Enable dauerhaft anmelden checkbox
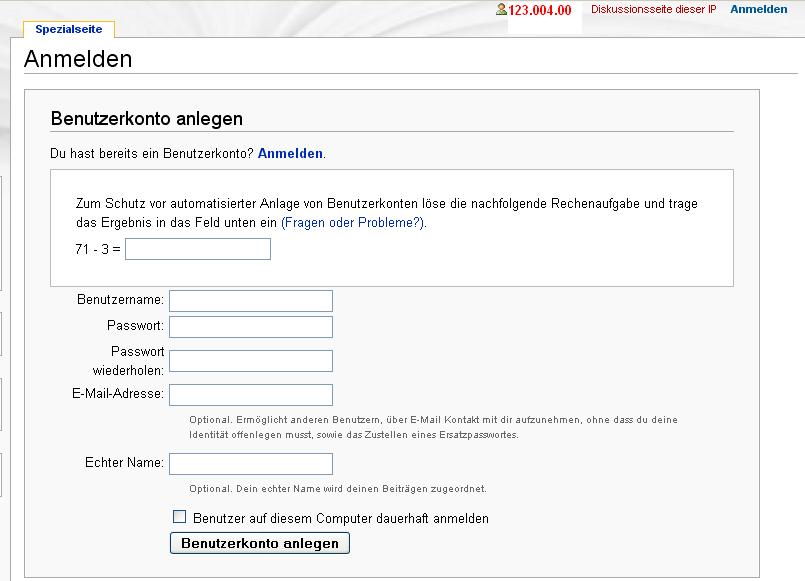The image size is (805, 581). [x=179, y=516]
